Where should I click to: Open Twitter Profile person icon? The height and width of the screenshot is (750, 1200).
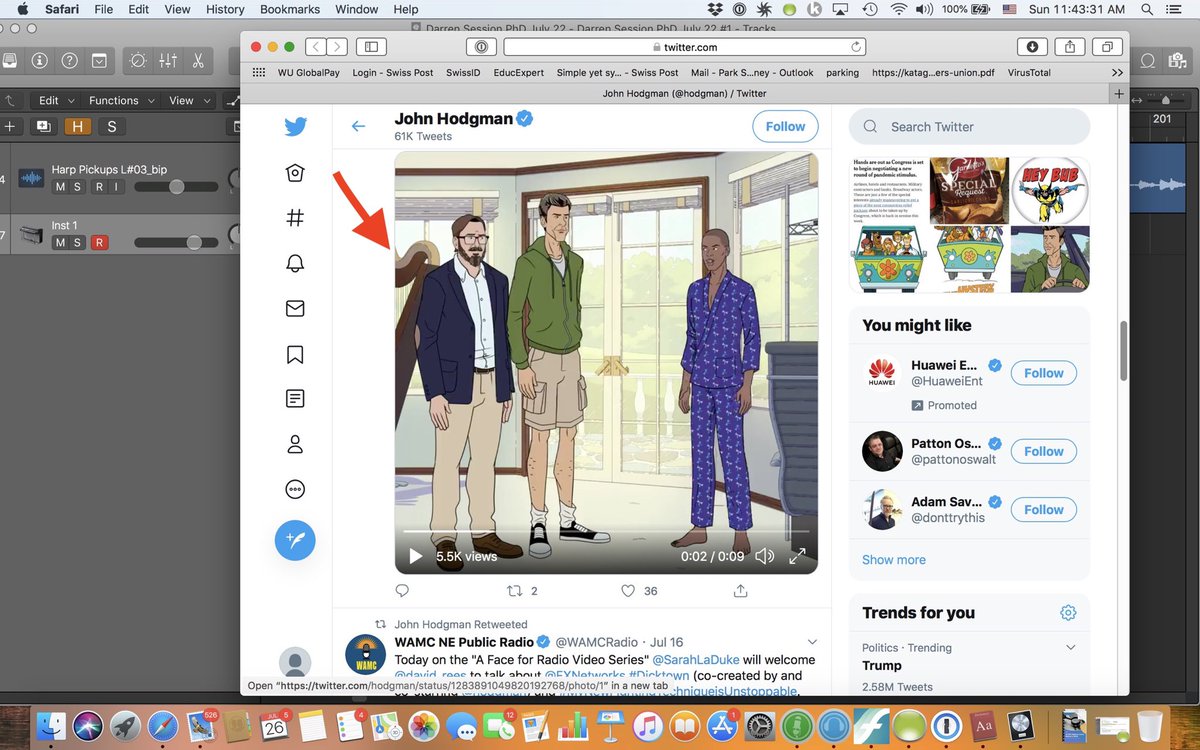pyautogui.click(x=295, y=444)
